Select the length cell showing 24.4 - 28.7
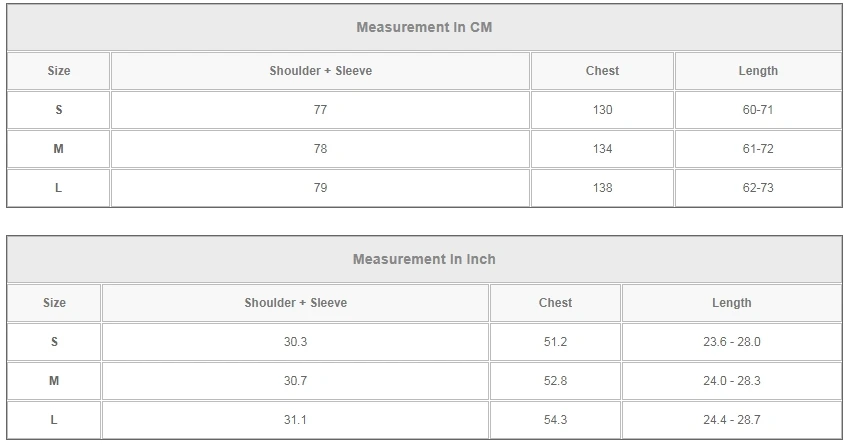This screenshot has height=444, width=847. pyautogui.click(x=731, y=420)
